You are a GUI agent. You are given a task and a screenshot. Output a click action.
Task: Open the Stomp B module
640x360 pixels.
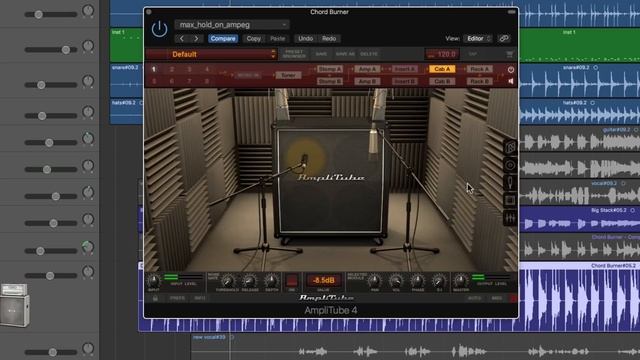(x=330, y=81)
